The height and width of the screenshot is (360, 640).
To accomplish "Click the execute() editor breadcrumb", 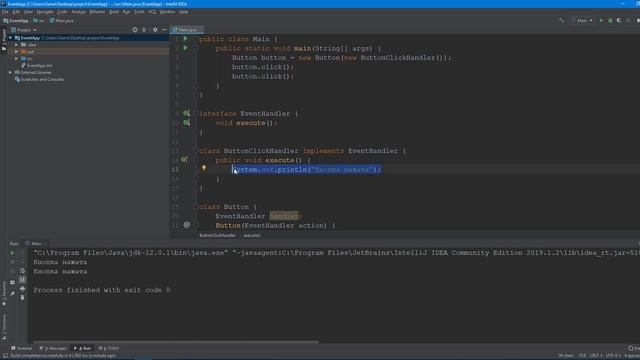I will pos(252,236).
